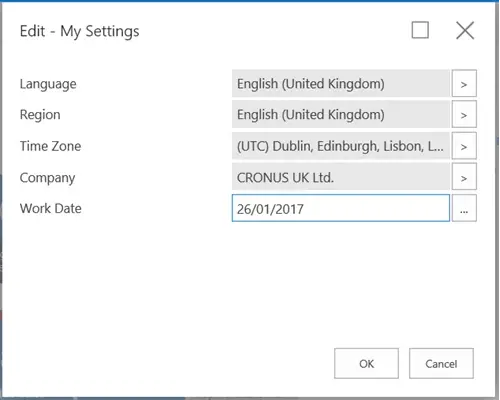Open the Language lookup arrow button
500x400 pixels.
pos(464,83)
